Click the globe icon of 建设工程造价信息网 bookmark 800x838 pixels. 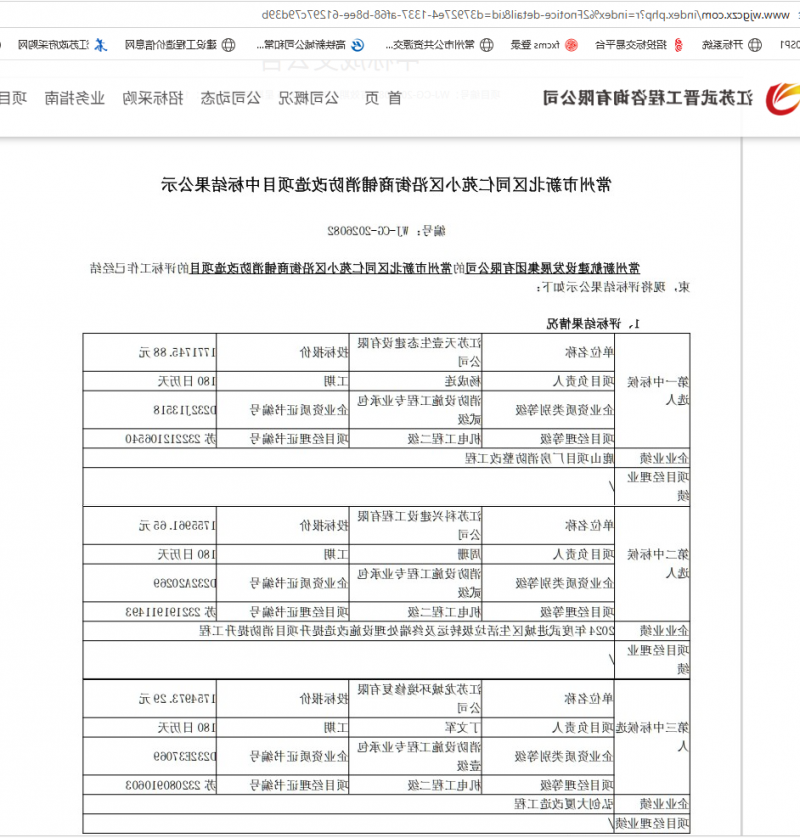229,45
